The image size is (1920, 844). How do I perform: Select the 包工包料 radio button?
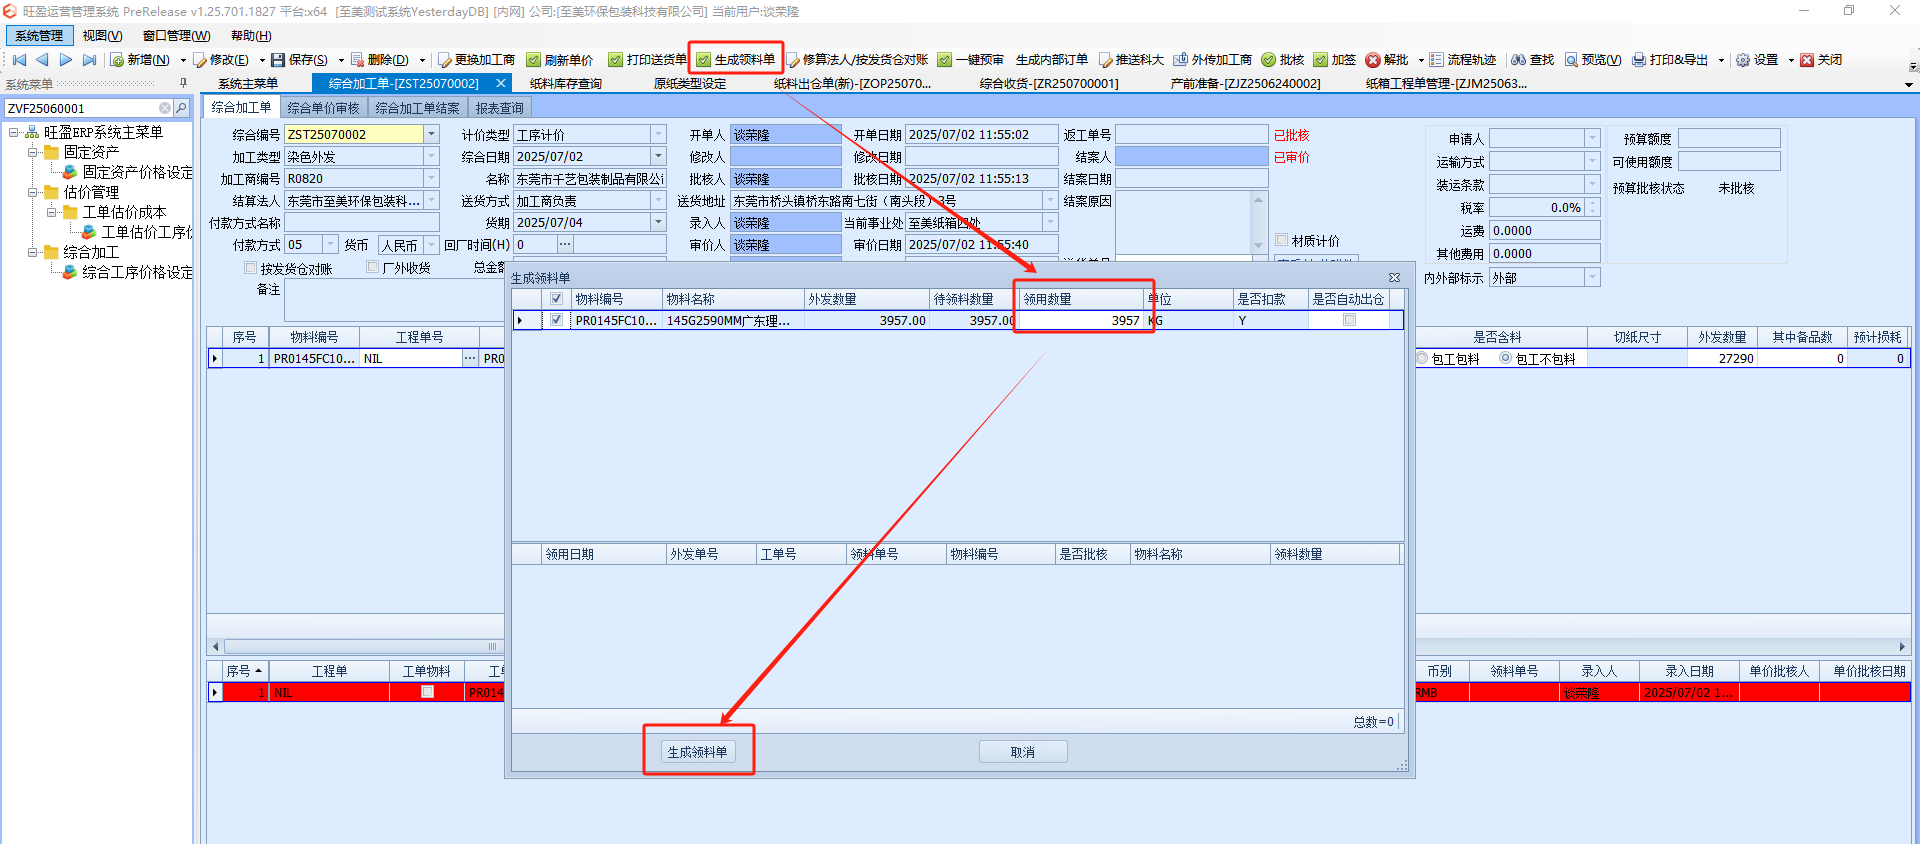click(x=1423, y=358)
